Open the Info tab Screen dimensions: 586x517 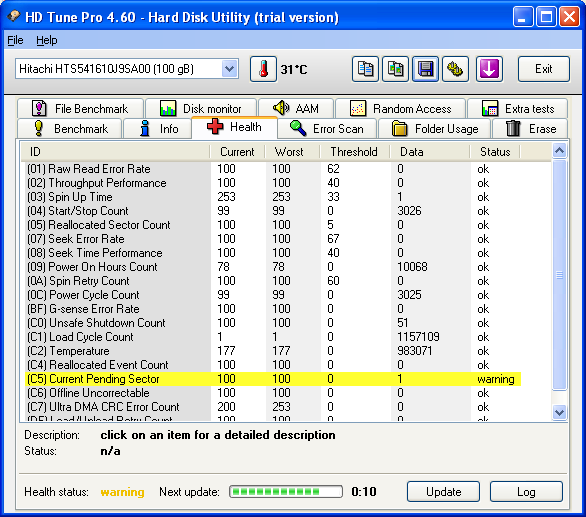click(157, 129)
